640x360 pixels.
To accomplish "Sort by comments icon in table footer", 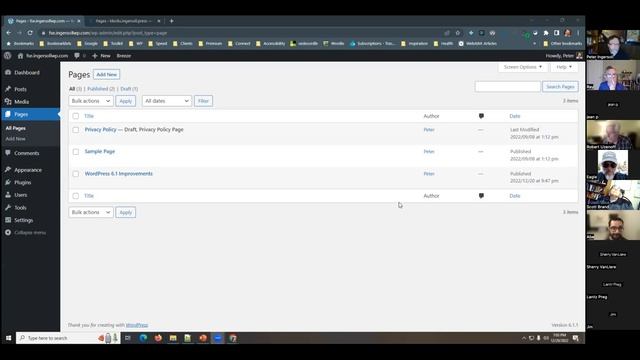I will [481, 196].
